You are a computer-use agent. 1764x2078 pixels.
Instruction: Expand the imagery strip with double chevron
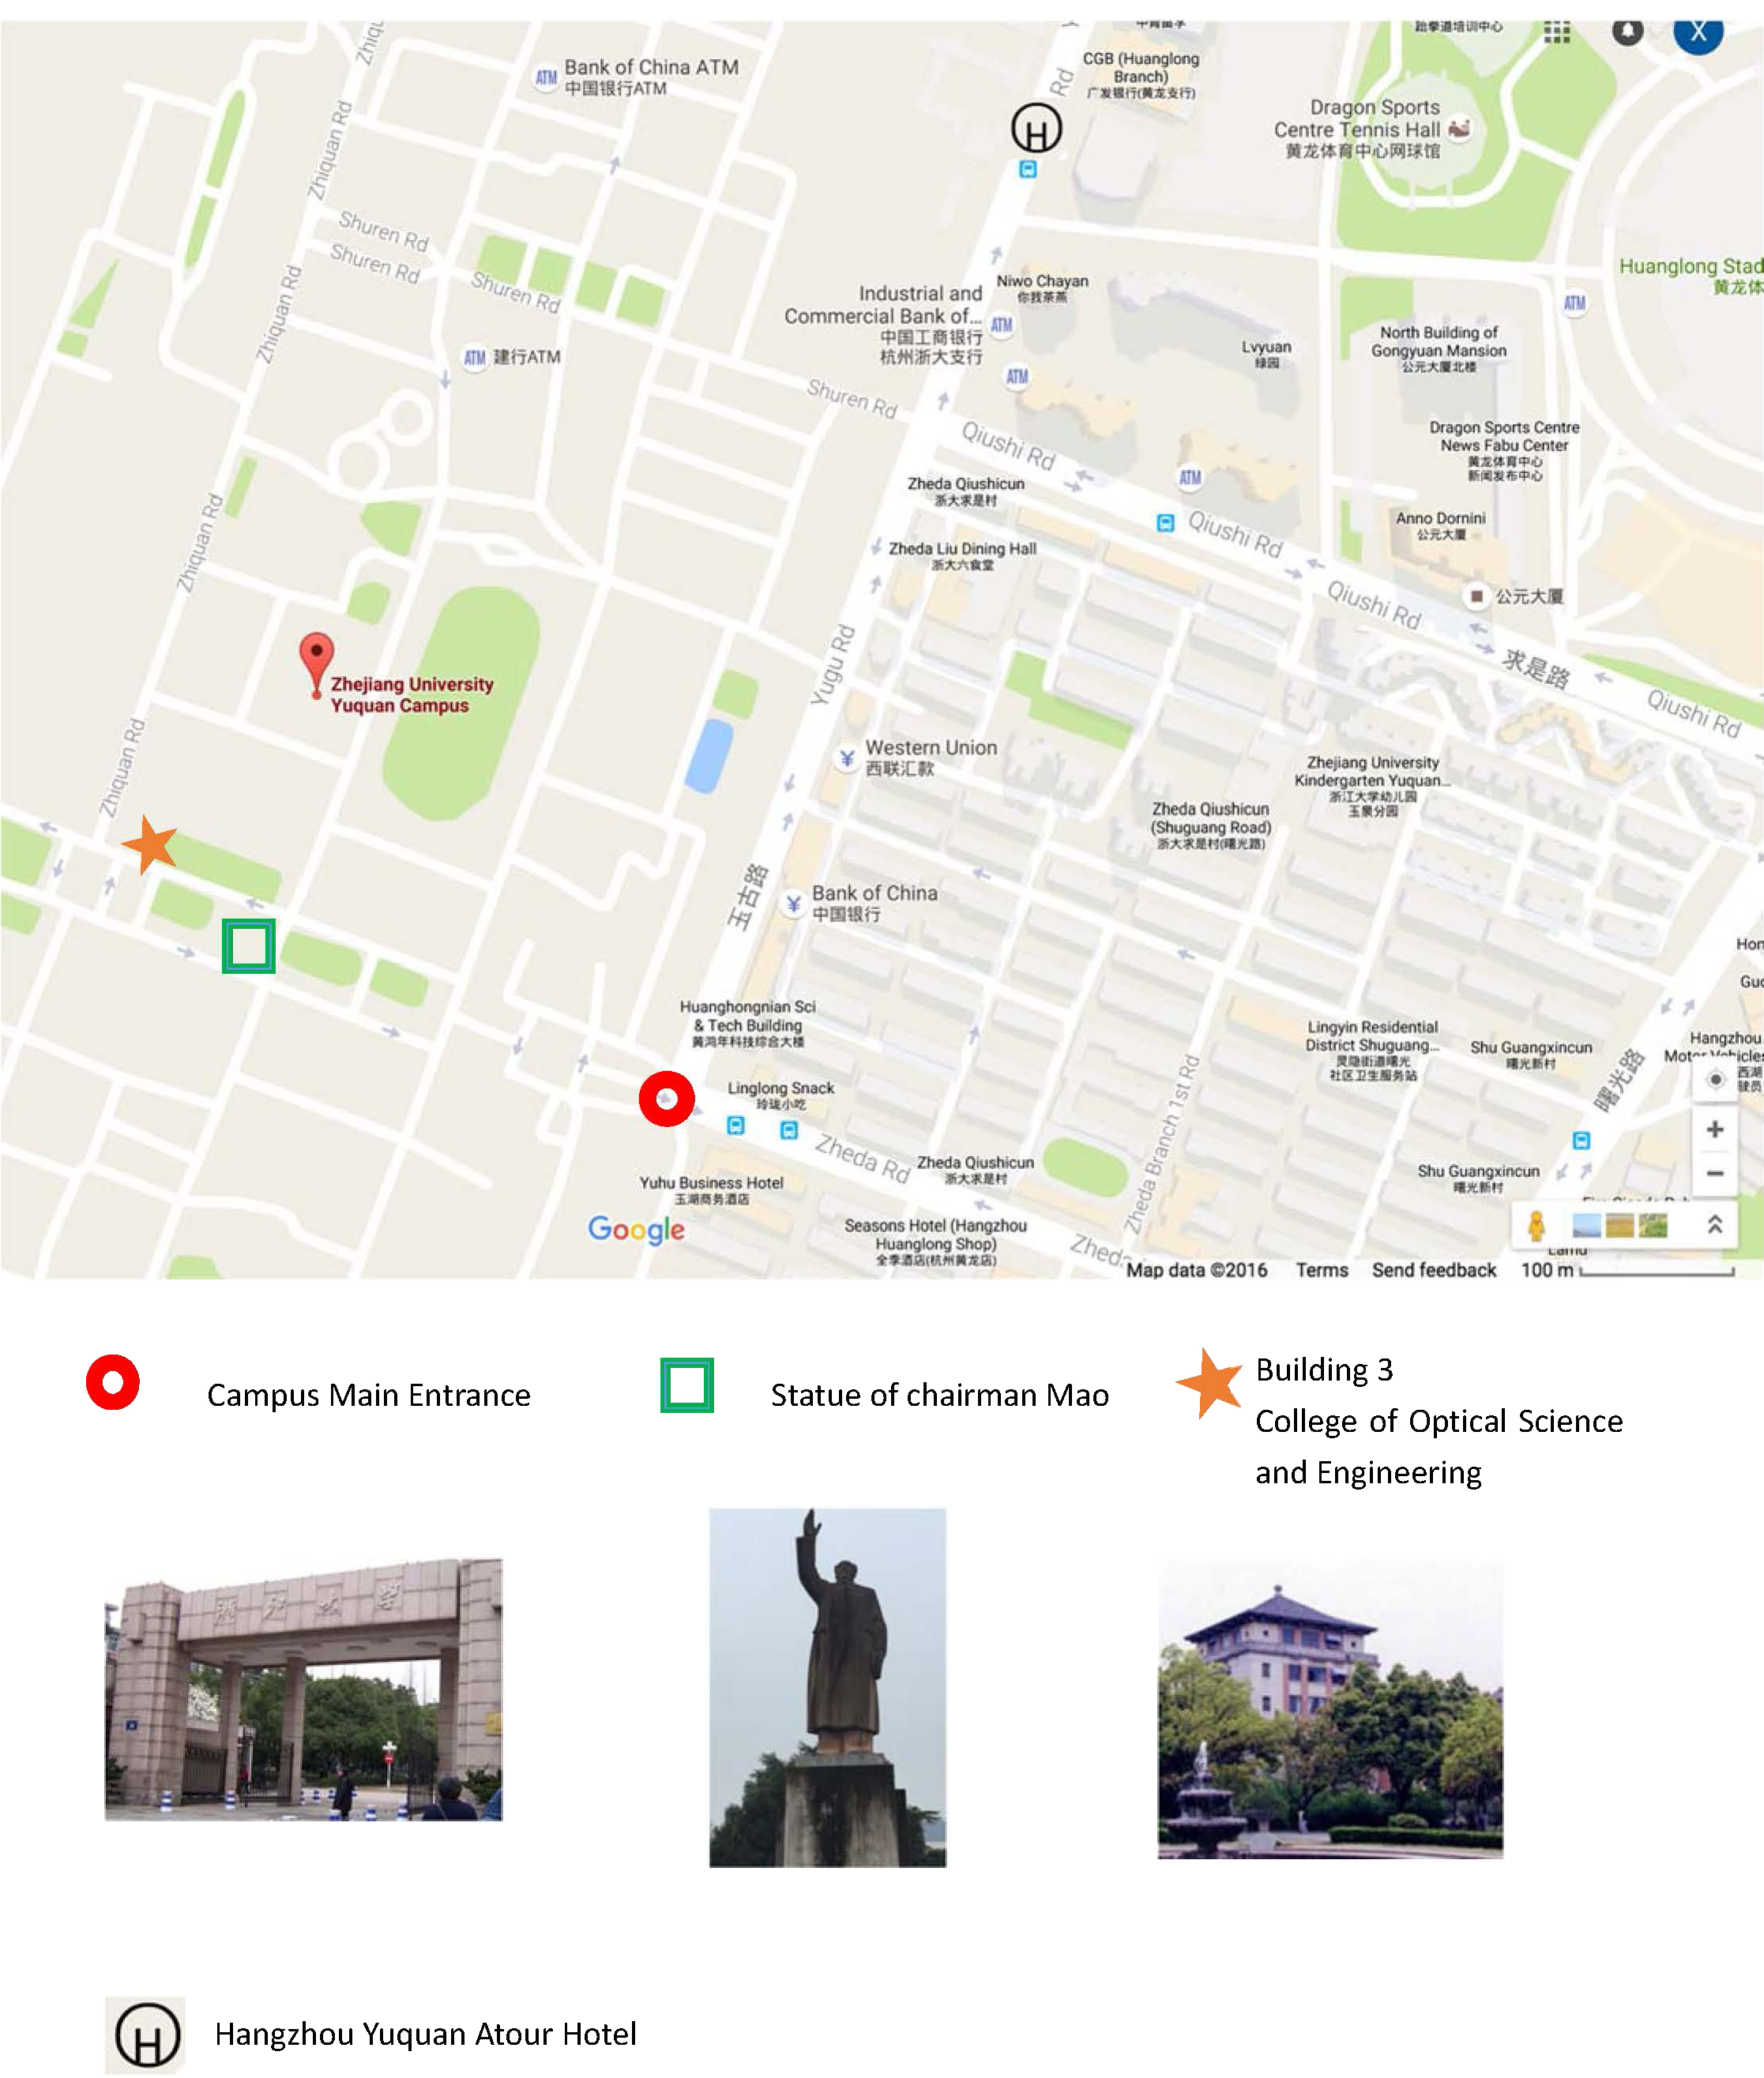click(1715, 1225)
